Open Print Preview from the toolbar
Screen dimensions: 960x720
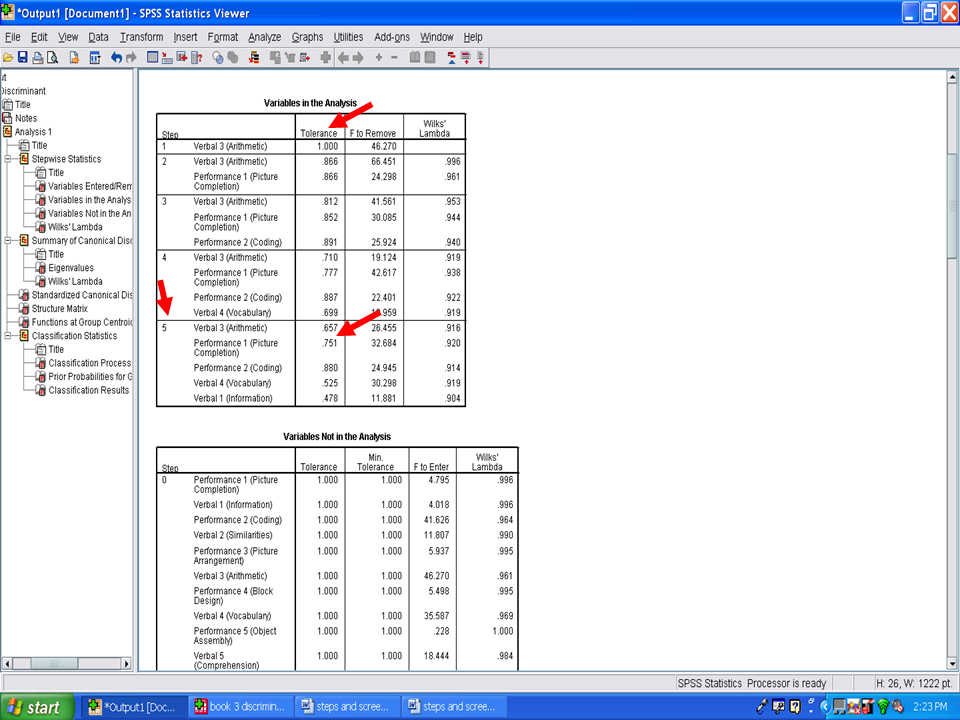tap(52, 57)
